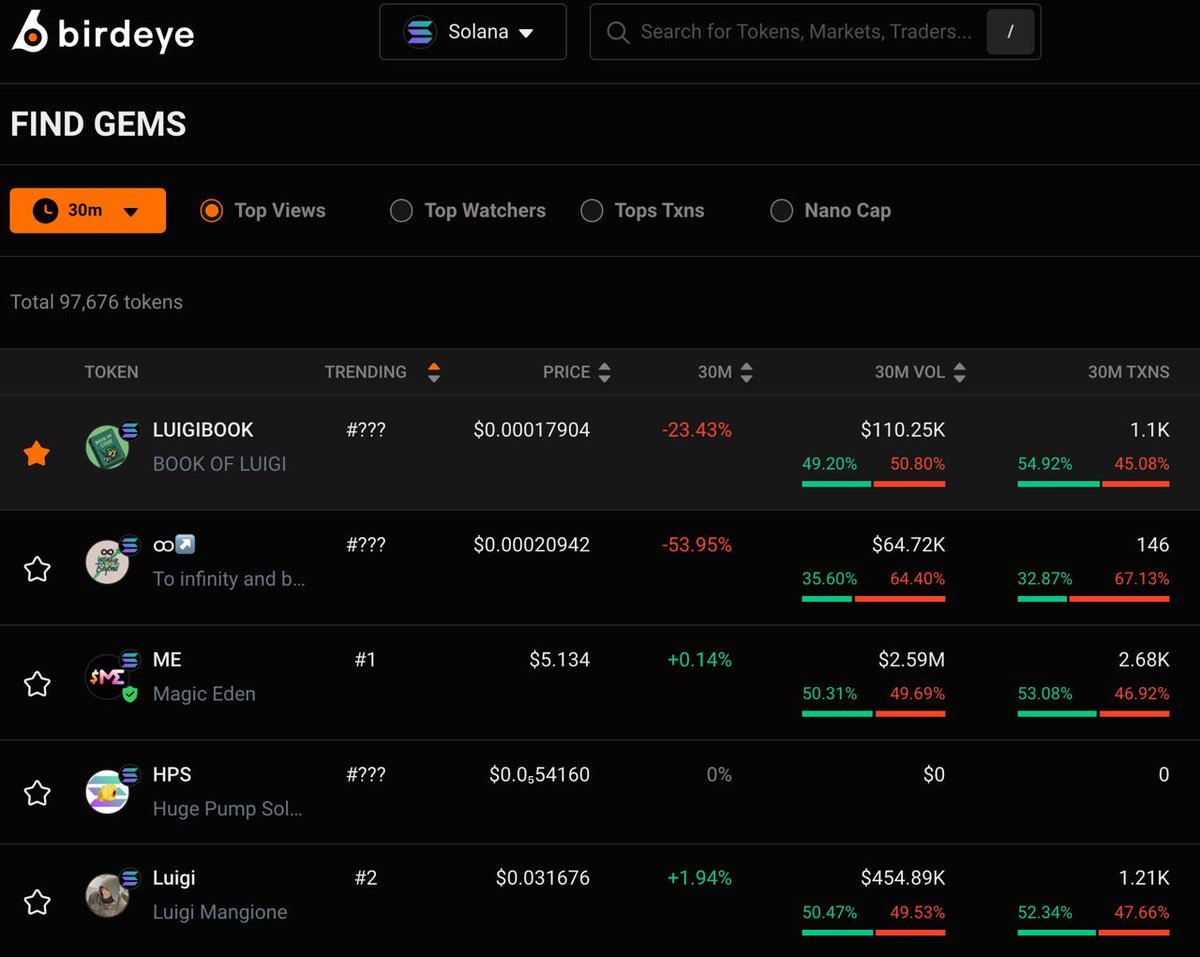Open the LUIGIBOOK token name link
Screen dimensions: 1200x957
click(x=203, y=430)
